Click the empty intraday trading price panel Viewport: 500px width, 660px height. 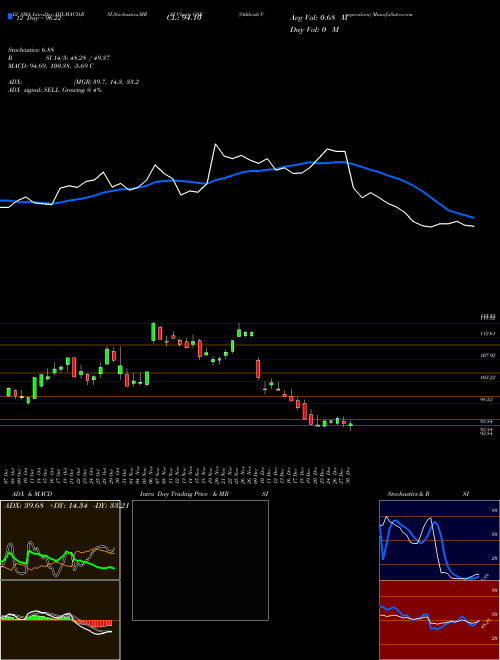(x=200, y=560)
